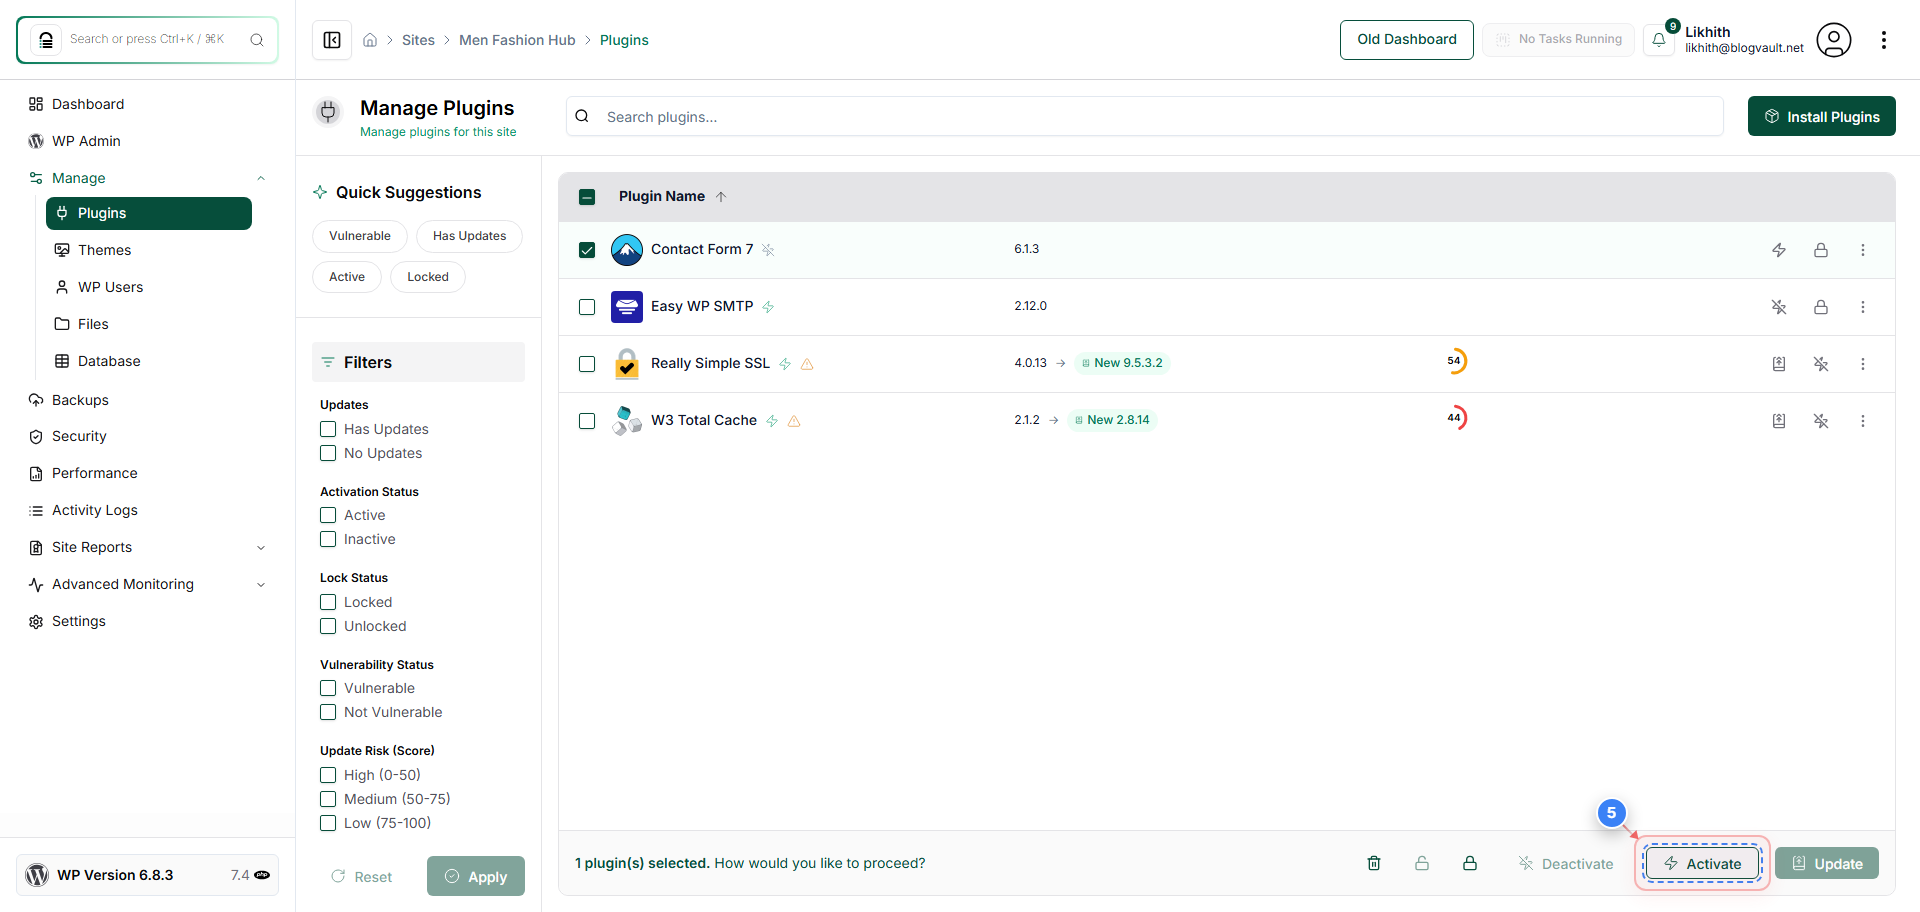
Task: Go to the Themes page in the sidebar
Action: point(105,249)
